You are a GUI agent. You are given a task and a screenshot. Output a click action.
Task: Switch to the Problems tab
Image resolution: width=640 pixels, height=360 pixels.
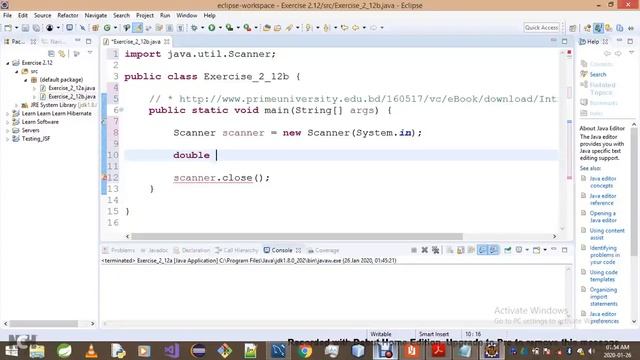coord(119,250)
